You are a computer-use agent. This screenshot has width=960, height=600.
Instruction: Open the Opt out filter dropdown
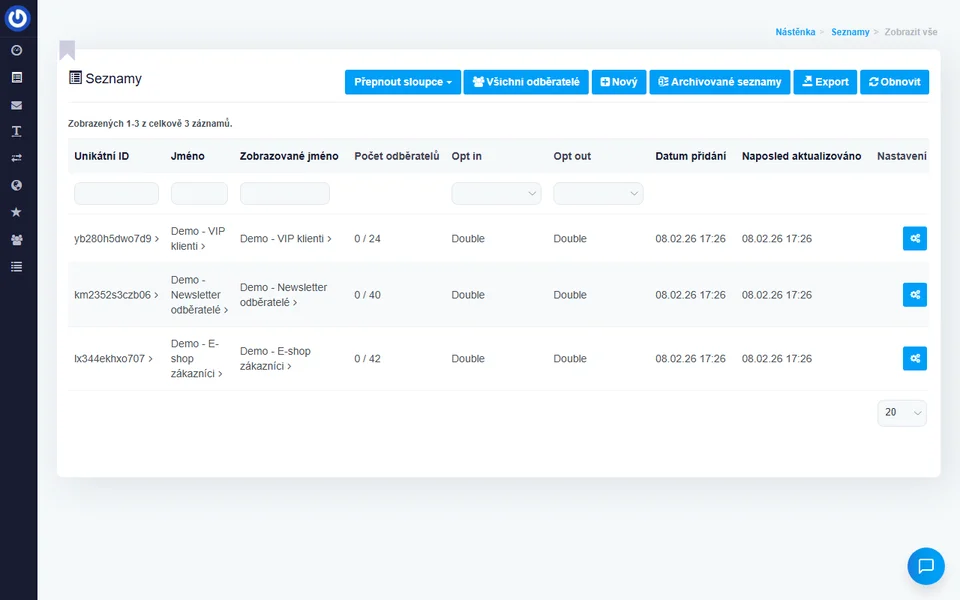pos(598,194)
